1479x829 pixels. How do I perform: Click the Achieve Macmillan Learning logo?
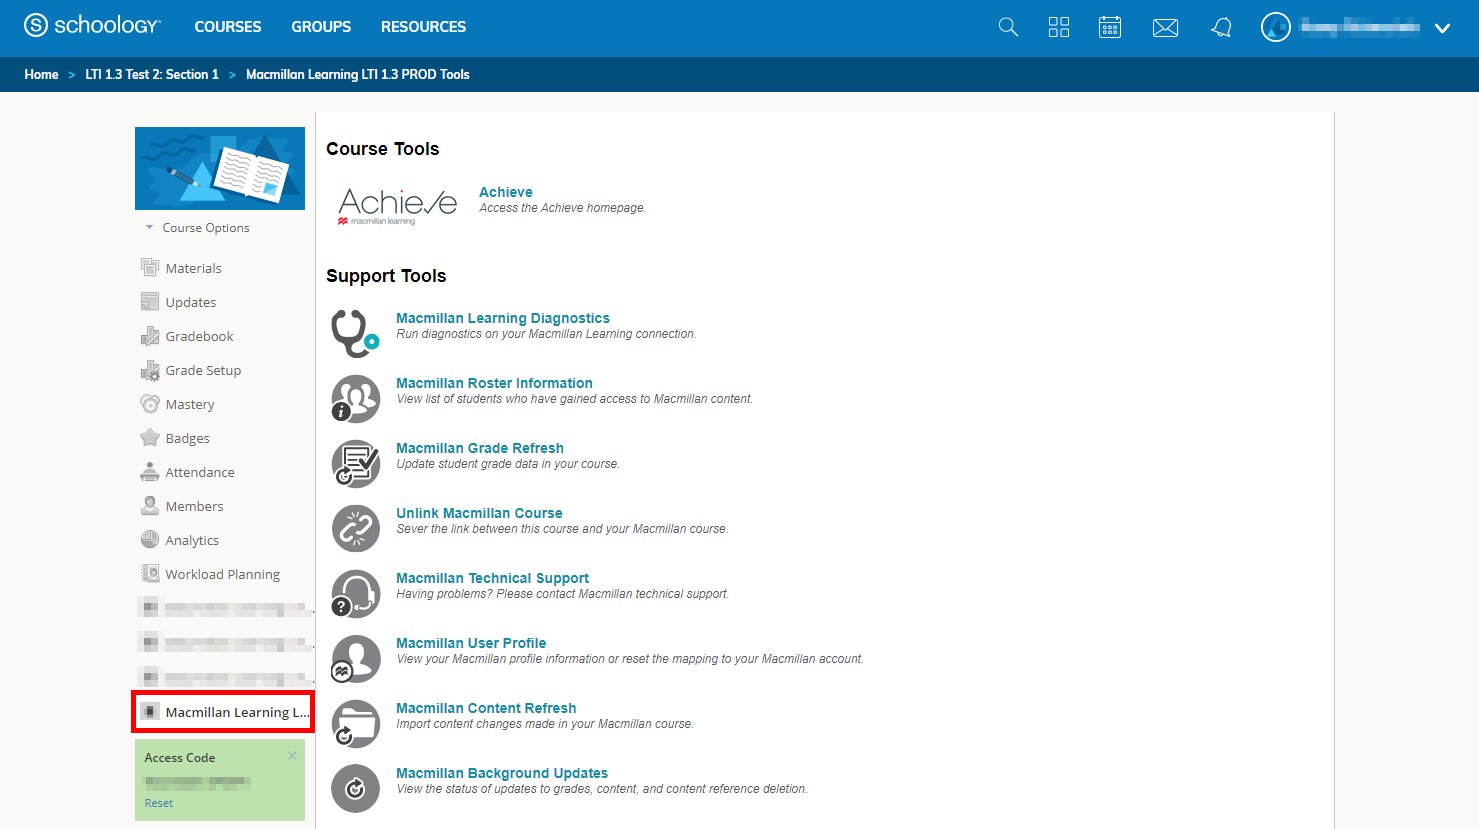(398, 203)
